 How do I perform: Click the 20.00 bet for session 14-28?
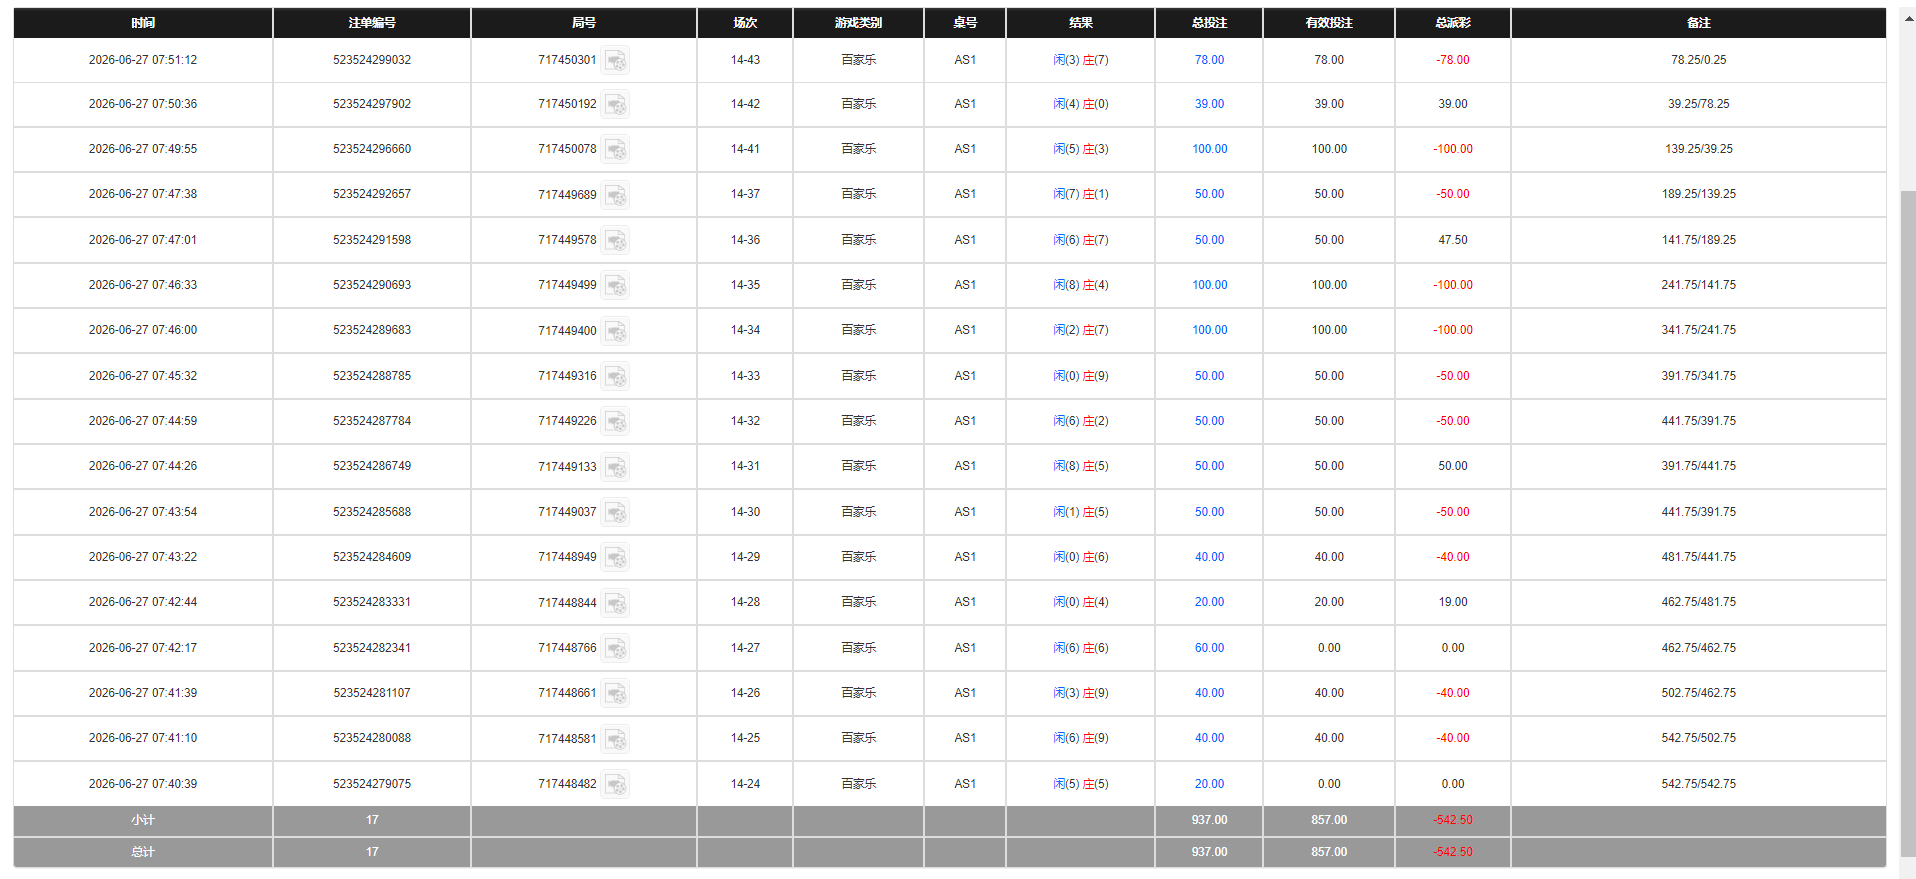click(1209, 602)
